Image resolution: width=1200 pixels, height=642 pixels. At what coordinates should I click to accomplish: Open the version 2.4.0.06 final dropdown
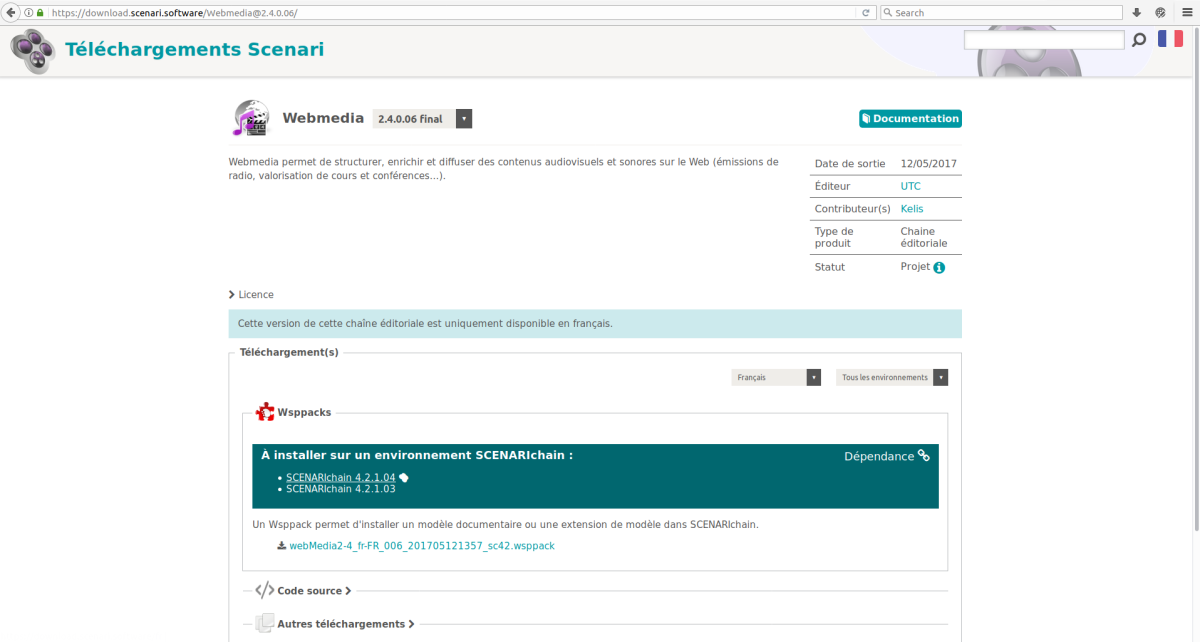click(x=422, y=119)
